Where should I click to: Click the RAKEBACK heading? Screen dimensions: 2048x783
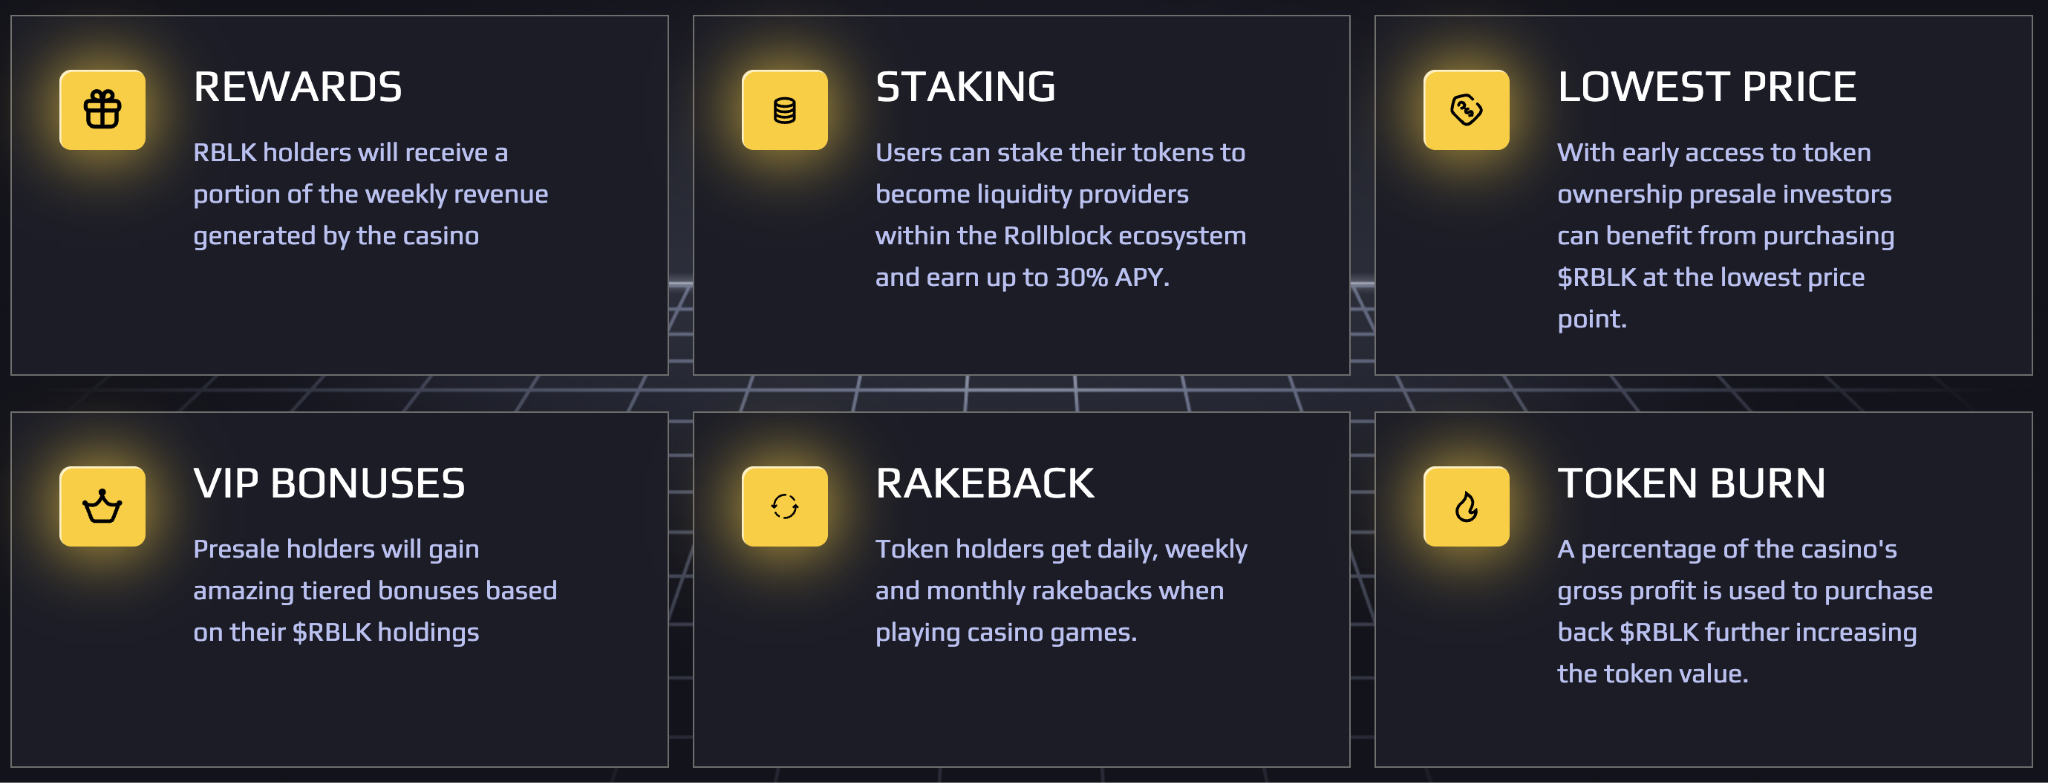click(985, 484)
